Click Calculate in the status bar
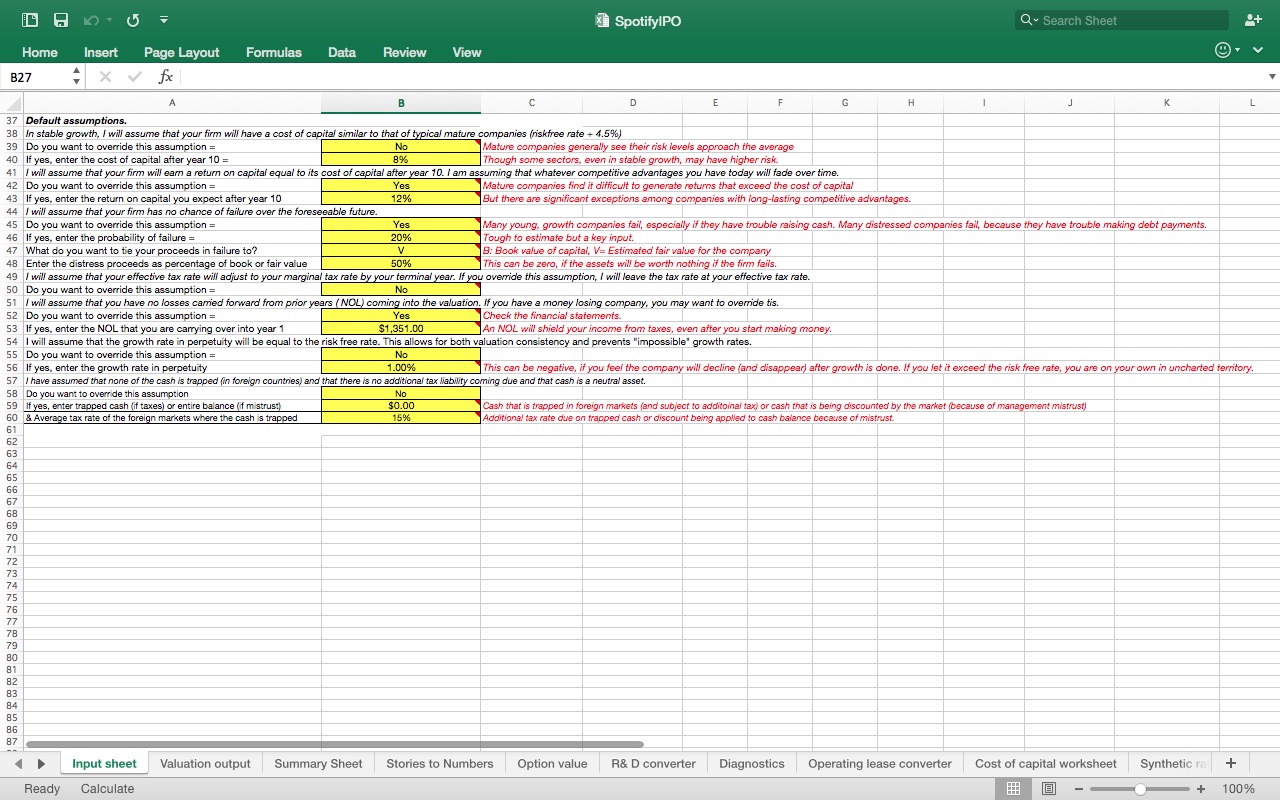The image size is (1280, 800). [x=107, y=789]
